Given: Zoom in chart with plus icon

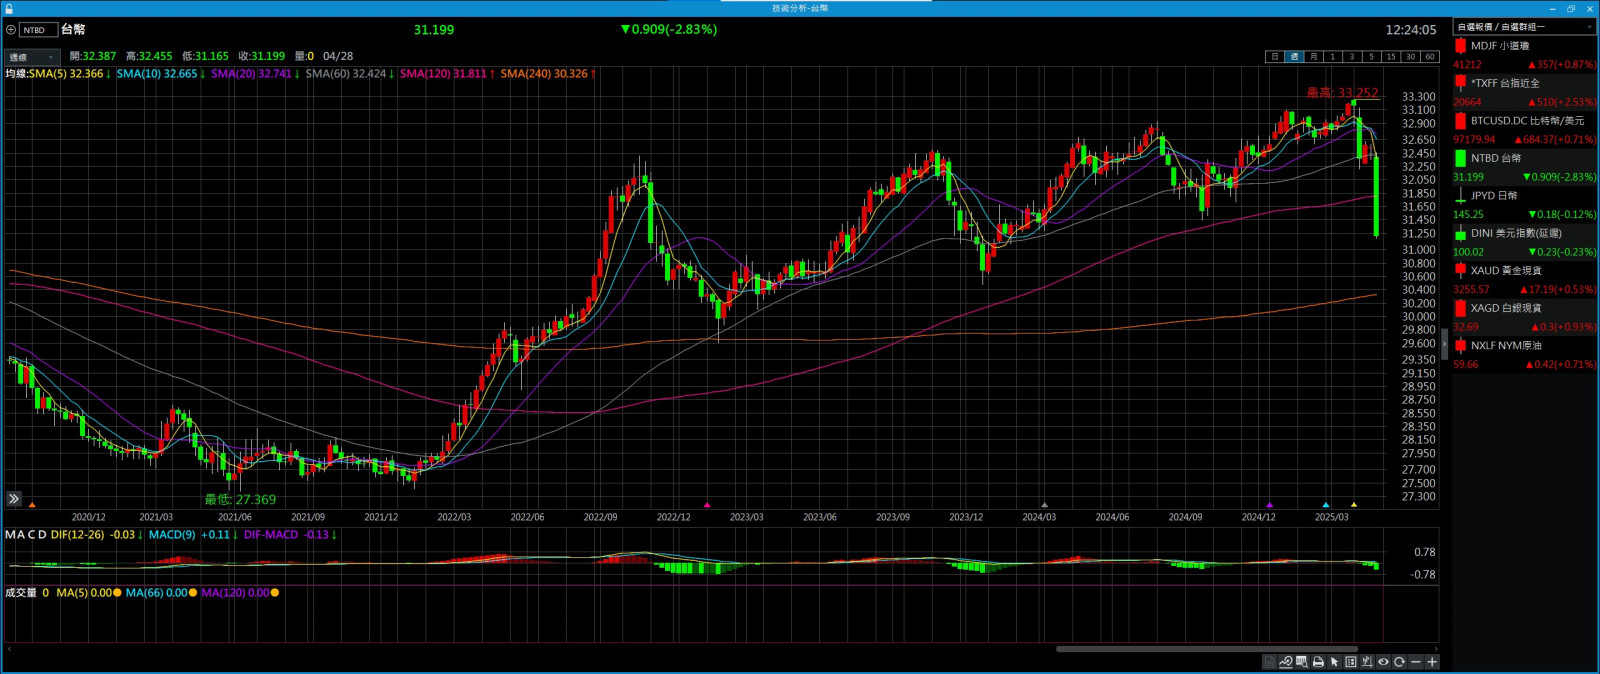Looking at the screenshot, I should point(1432,662).
